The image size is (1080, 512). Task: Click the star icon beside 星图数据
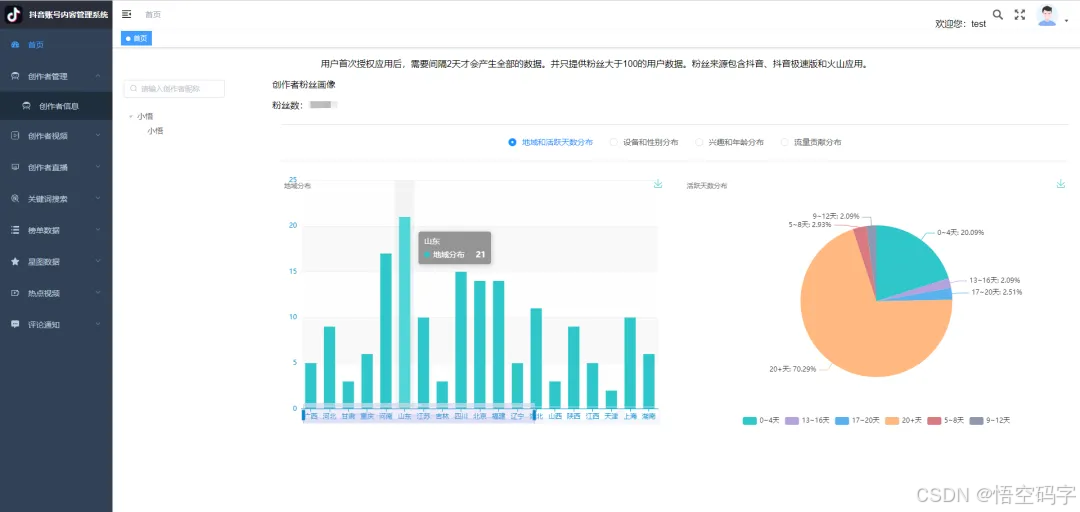[x=15, y=262]
